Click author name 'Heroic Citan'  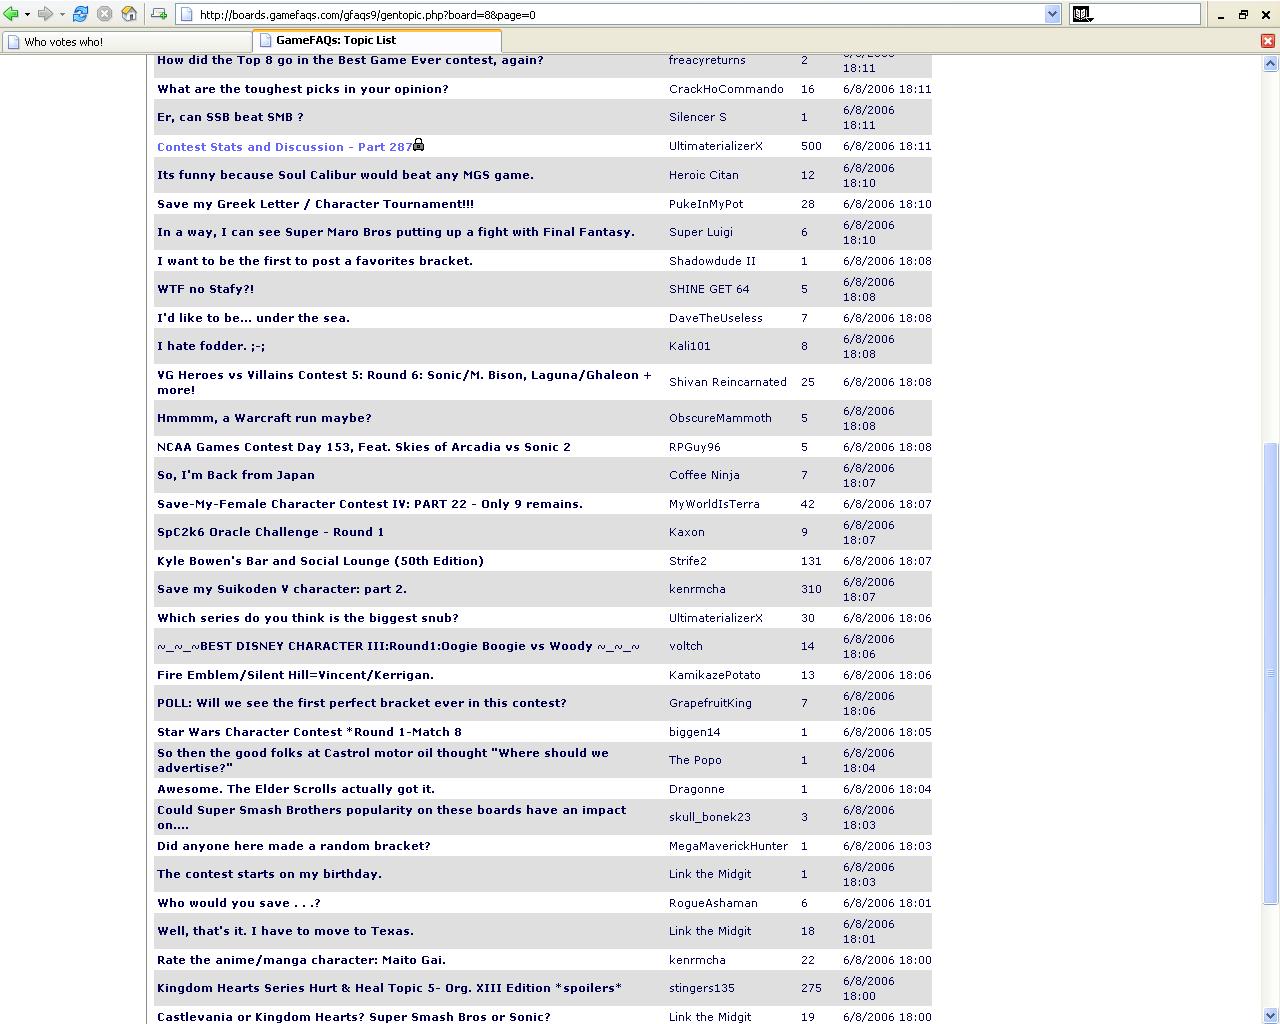pos(704,175)
